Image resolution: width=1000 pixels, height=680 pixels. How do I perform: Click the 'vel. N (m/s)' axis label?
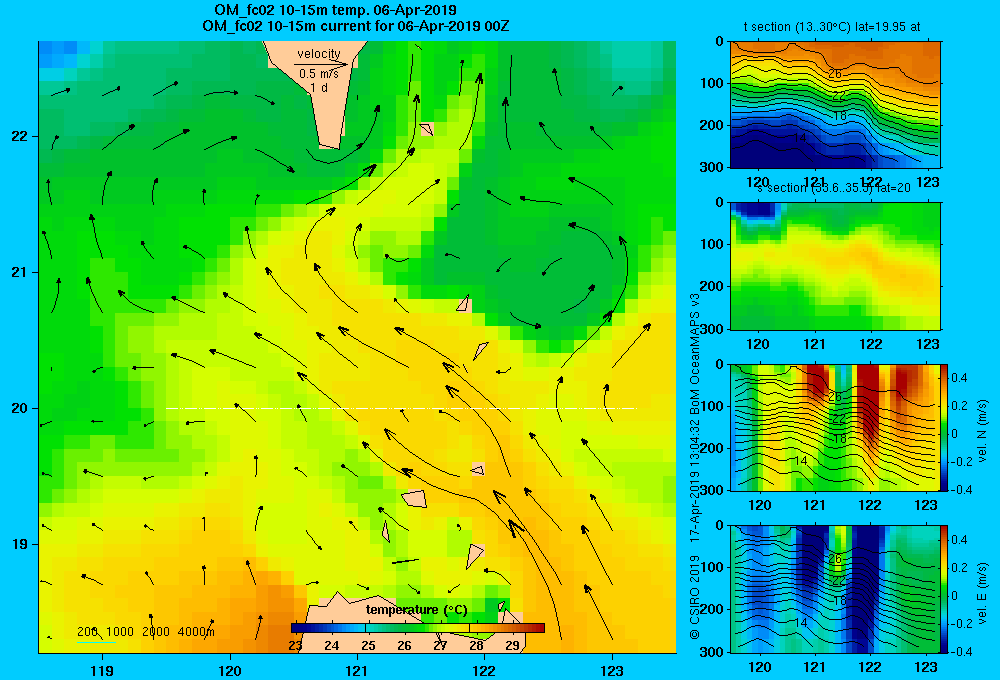click(983, 431)
